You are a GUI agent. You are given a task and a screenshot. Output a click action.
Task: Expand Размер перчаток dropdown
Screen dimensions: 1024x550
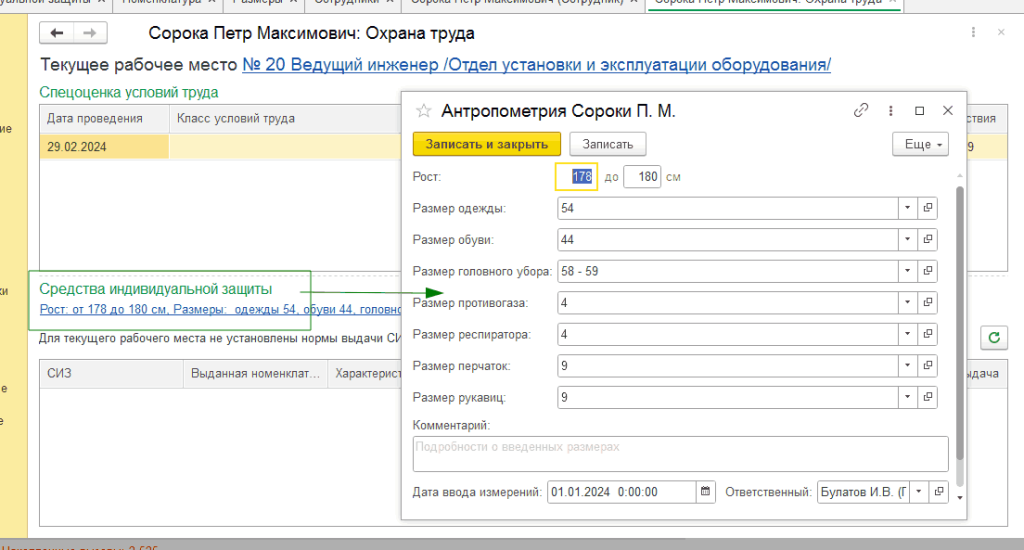[907, 365]
